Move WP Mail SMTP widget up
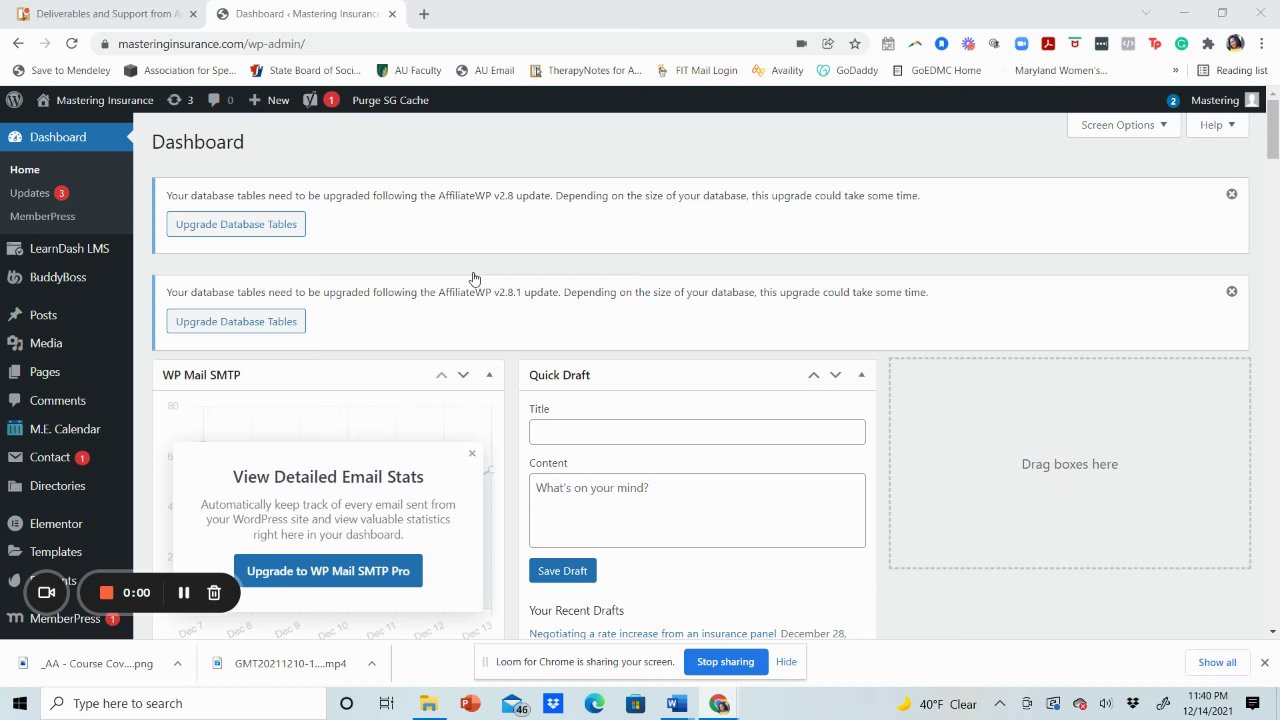1280x720 pixels. click(441, 375)
